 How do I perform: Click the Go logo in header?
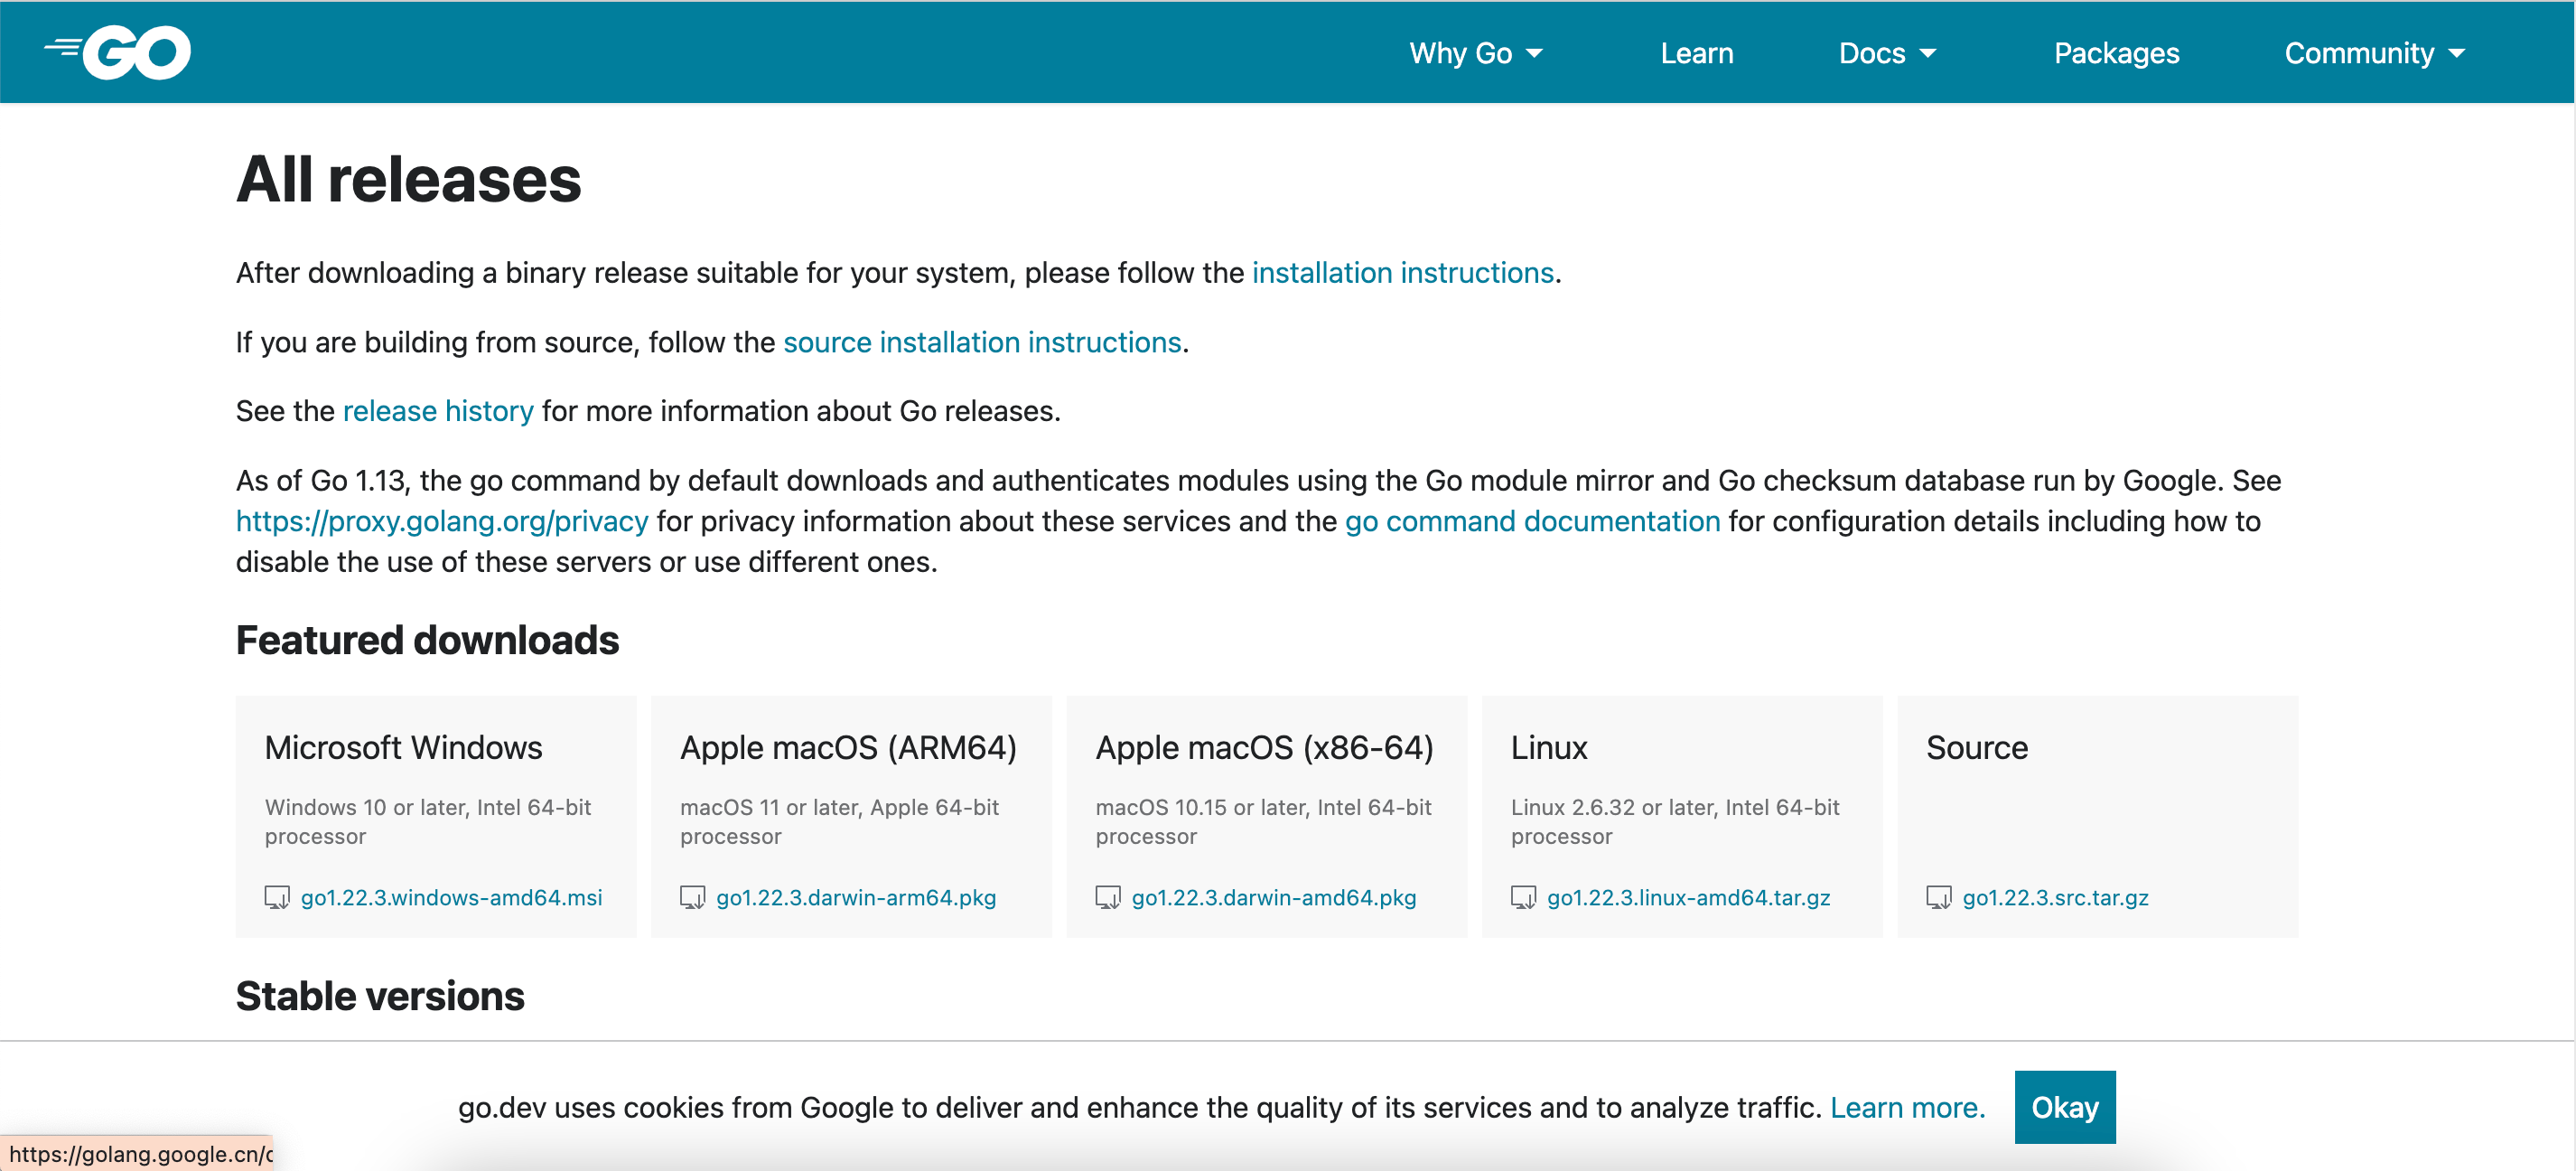118,52
